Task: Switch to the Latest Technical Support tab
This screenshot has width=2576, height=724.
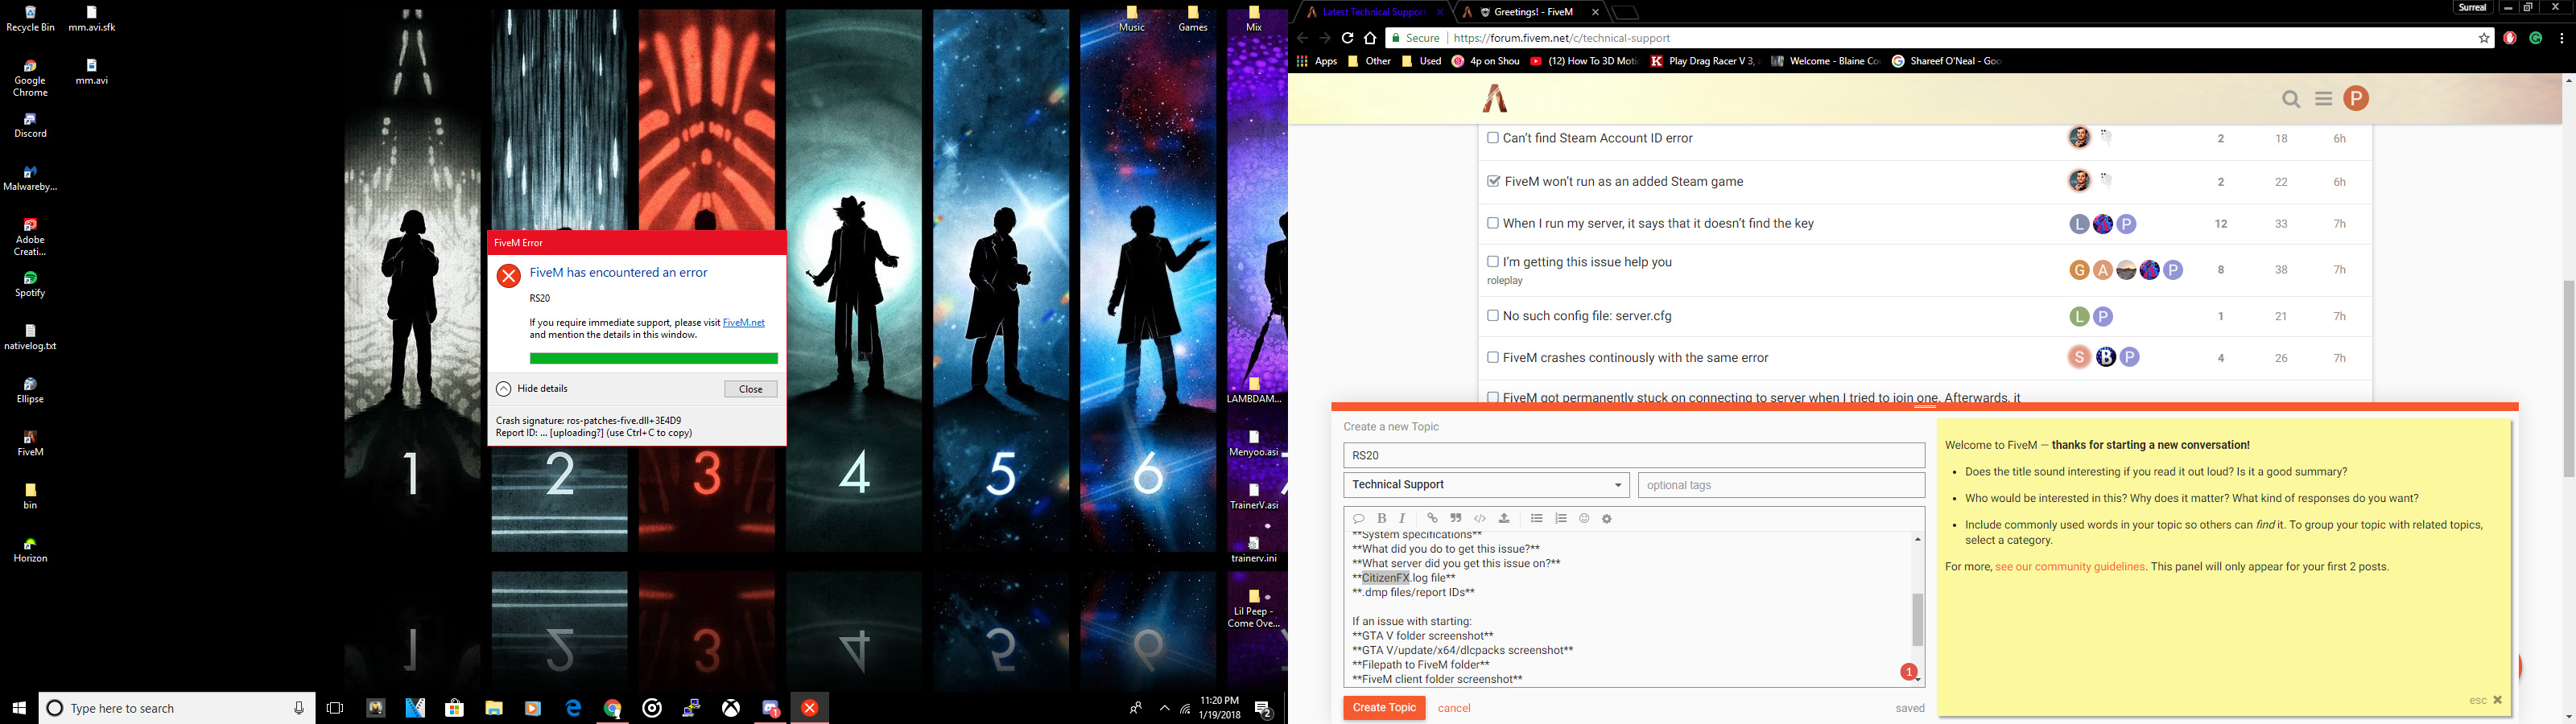Action: click(x=1373, y=12)
